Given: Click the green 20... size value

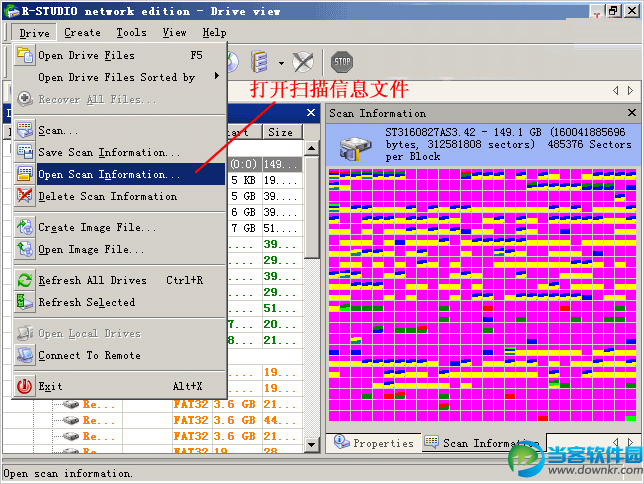Looking at the screenshot, I should tap(281, 324).
